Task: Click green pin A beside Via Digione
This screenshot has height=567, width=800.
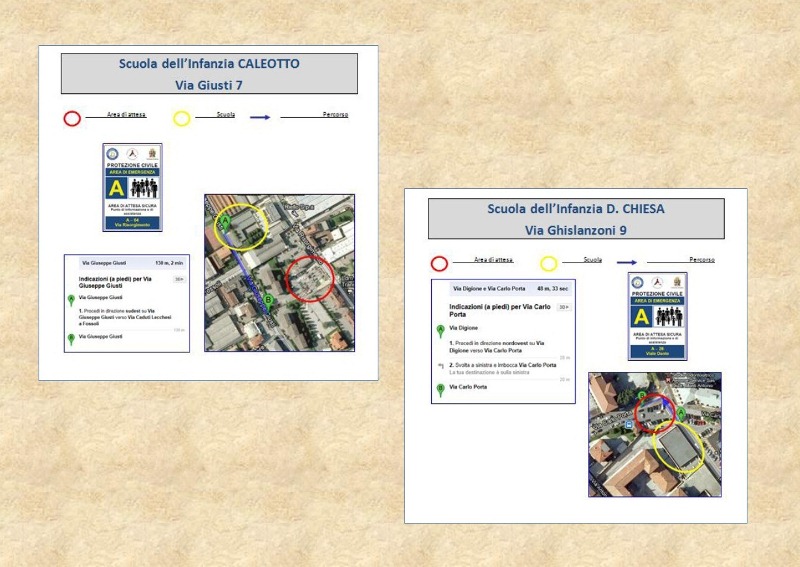Action: point(440,330)
